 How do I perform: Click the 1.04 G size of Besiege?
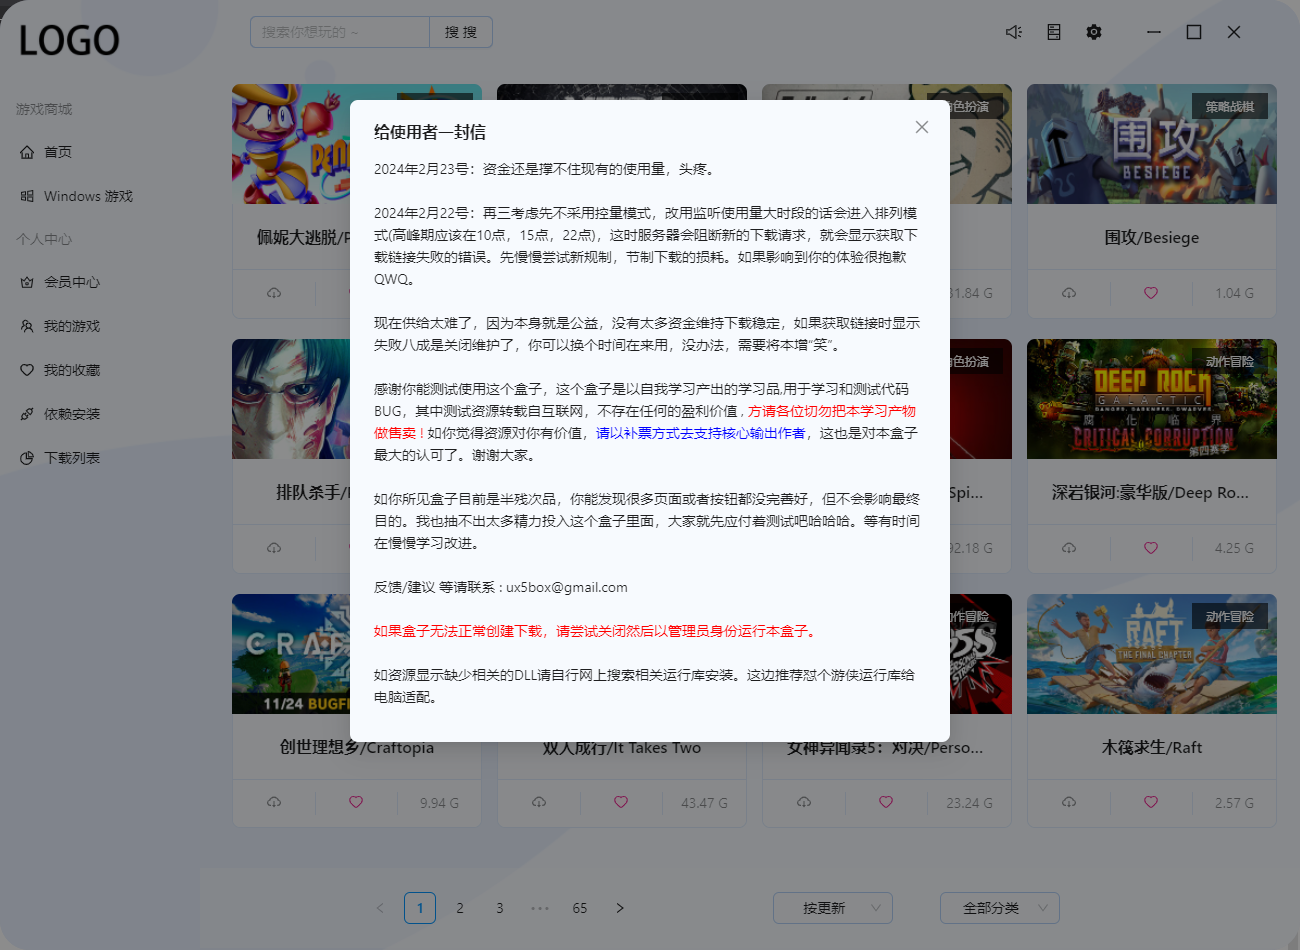tap(1234, 293)
